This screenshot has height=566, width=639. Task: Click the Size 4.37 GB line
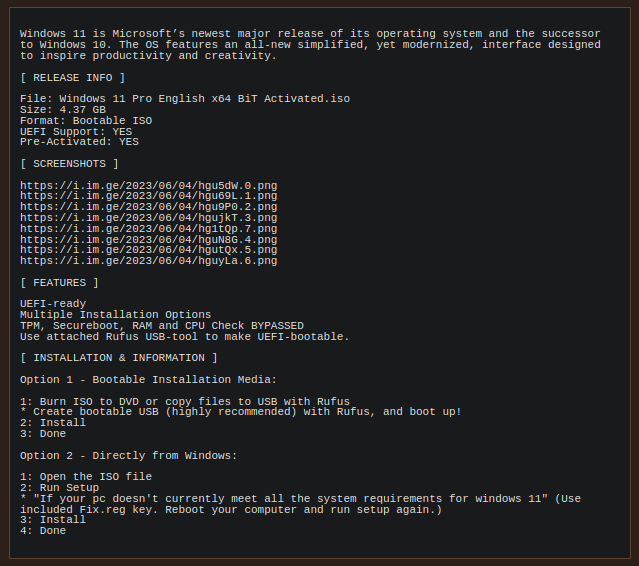[63, 110]
